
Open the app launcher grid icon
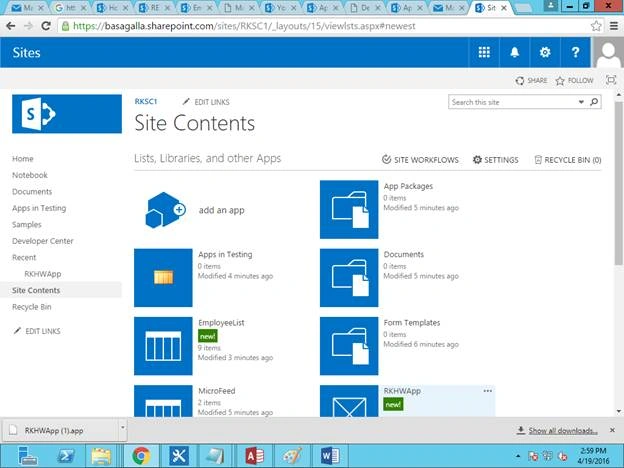[x=484, y=52]
